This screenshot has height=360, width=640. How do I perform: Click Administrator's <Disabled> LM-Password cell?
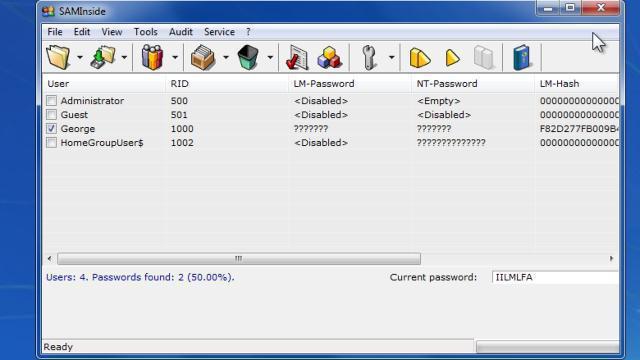coord(321,101)
